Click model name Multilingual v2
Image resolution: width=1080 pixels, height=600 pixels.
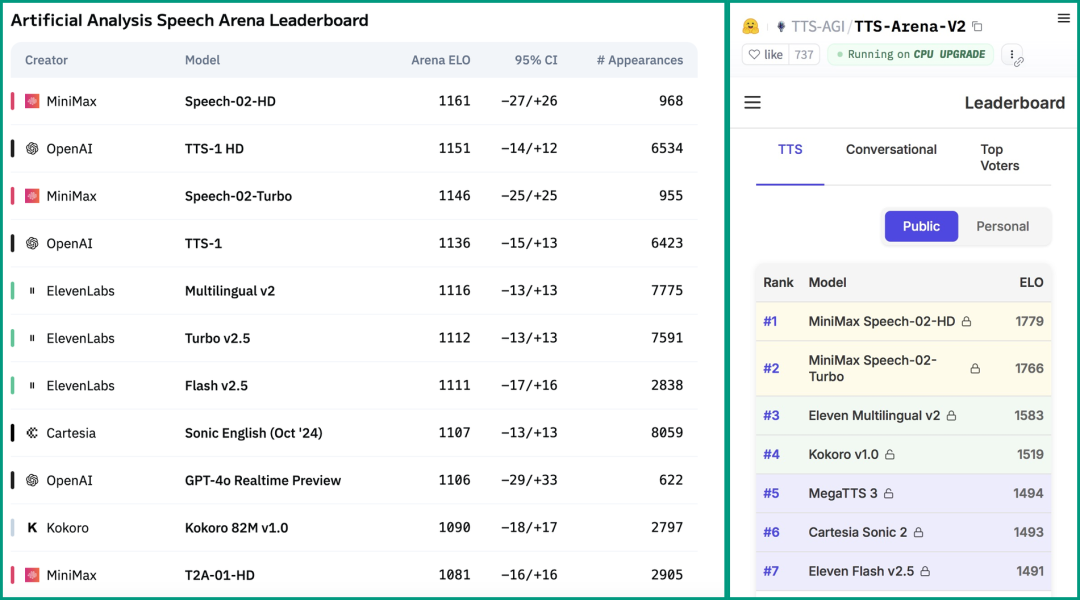(230, 291)
